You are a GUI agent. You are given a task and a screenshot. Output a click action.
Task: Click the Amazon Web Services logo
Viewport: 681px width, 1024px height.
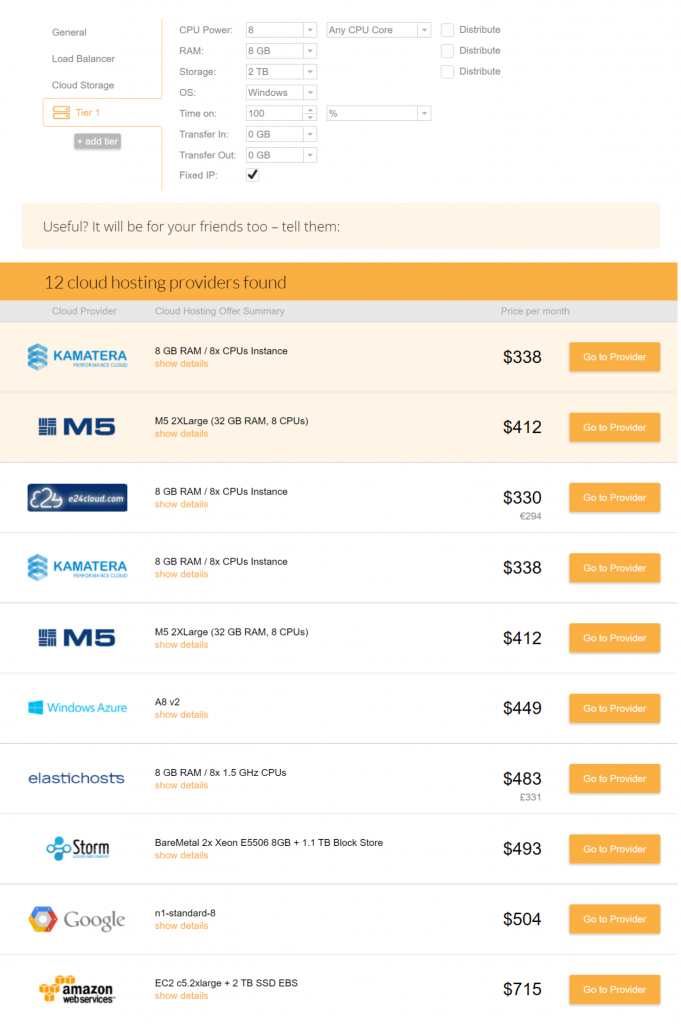(x=77, y=989)
